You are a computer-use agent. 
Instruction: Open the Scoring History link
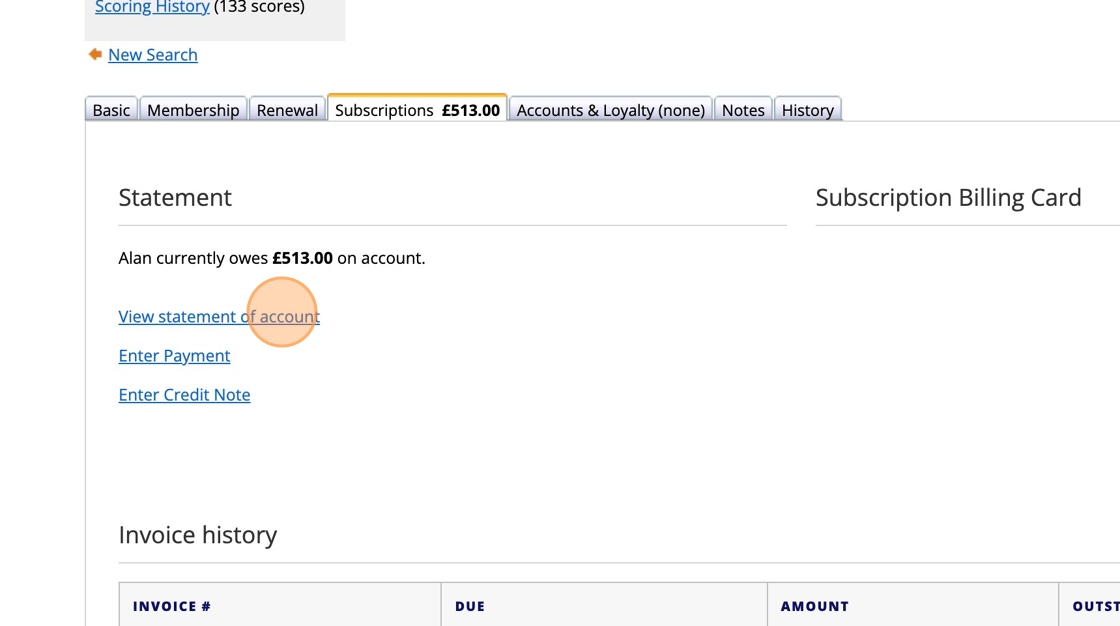point(152,7)
